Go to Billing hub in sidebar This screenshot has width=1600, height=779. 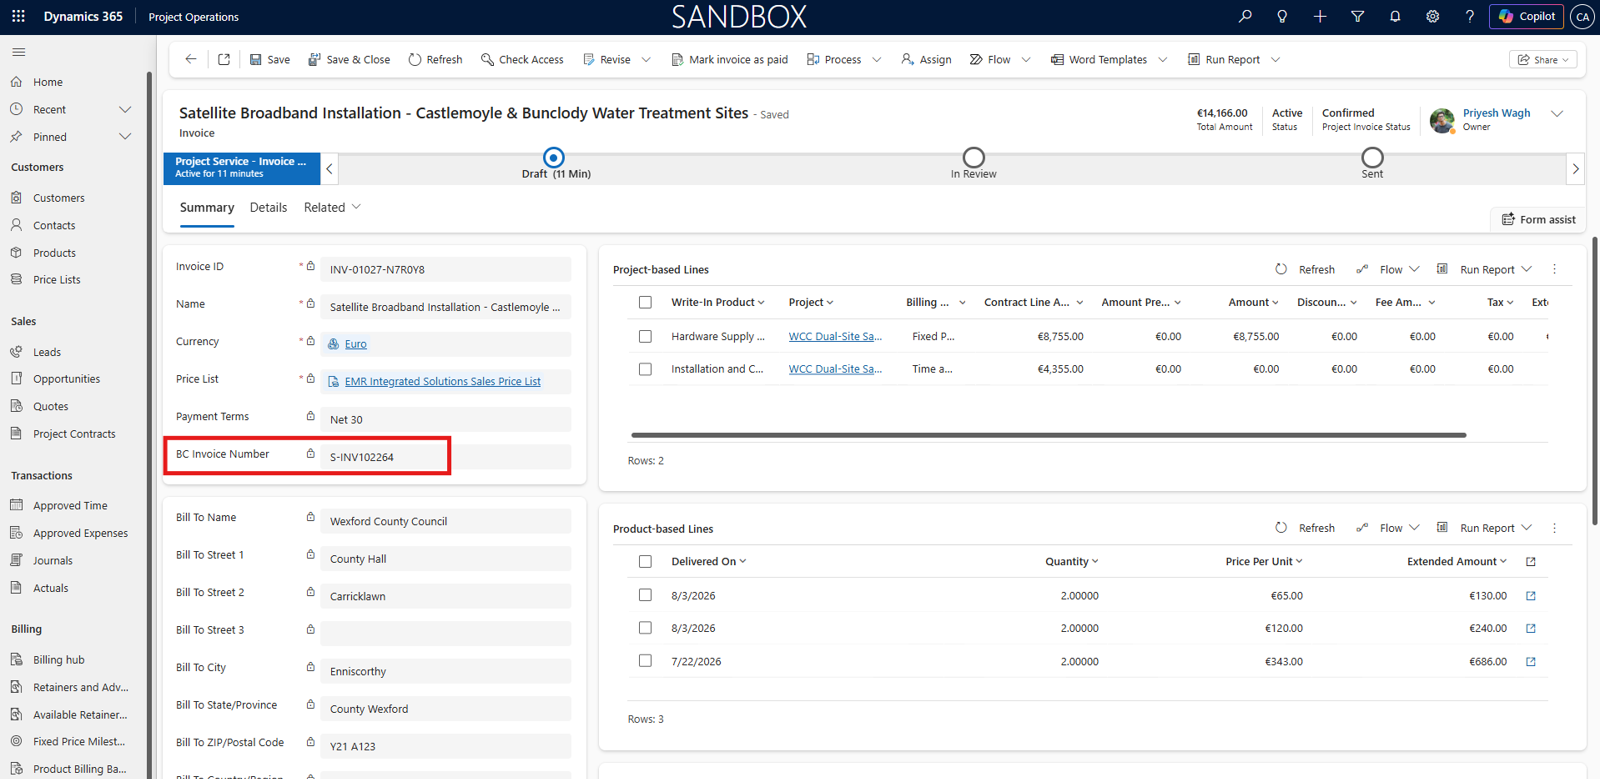(x=58, y=660)
